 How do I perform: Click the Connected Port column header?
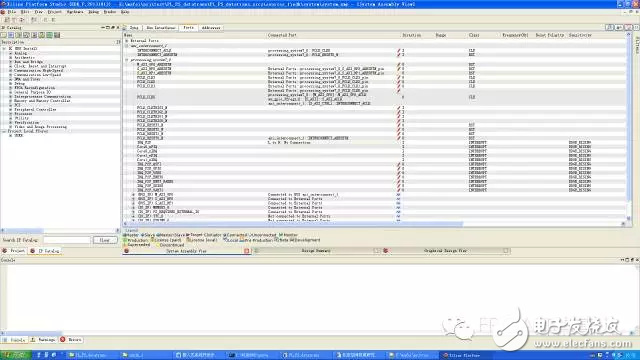point(282,36)
